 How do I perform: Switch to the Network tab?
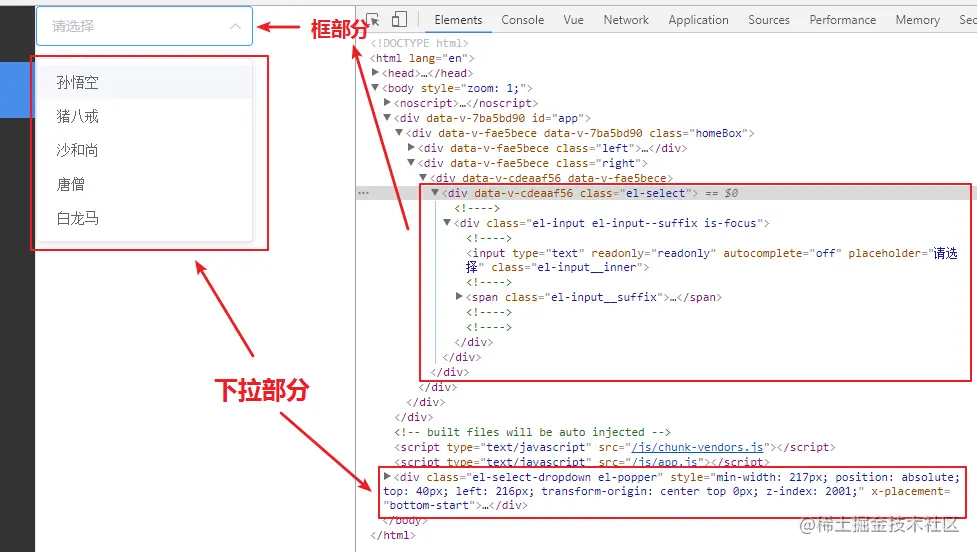(x=626, y=20)
